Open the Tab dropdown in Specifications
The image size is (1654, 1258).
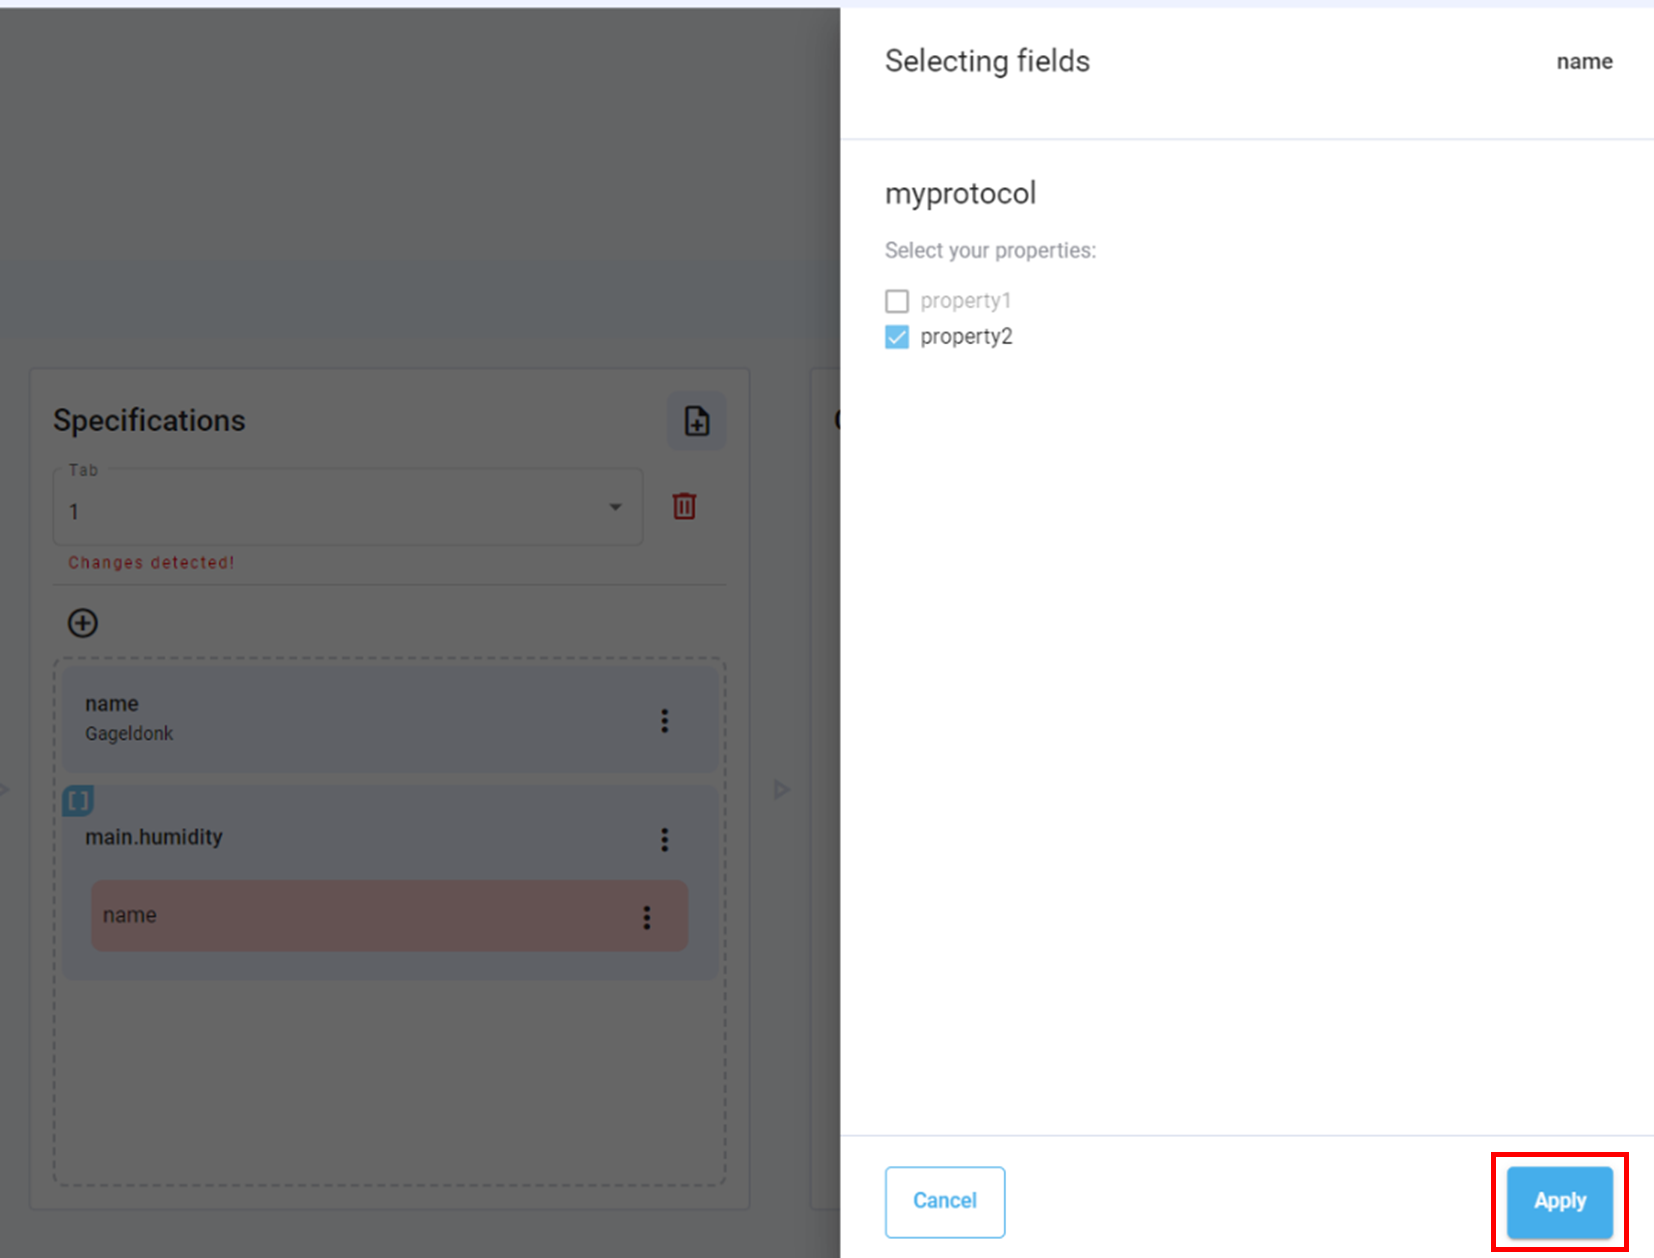347,511
